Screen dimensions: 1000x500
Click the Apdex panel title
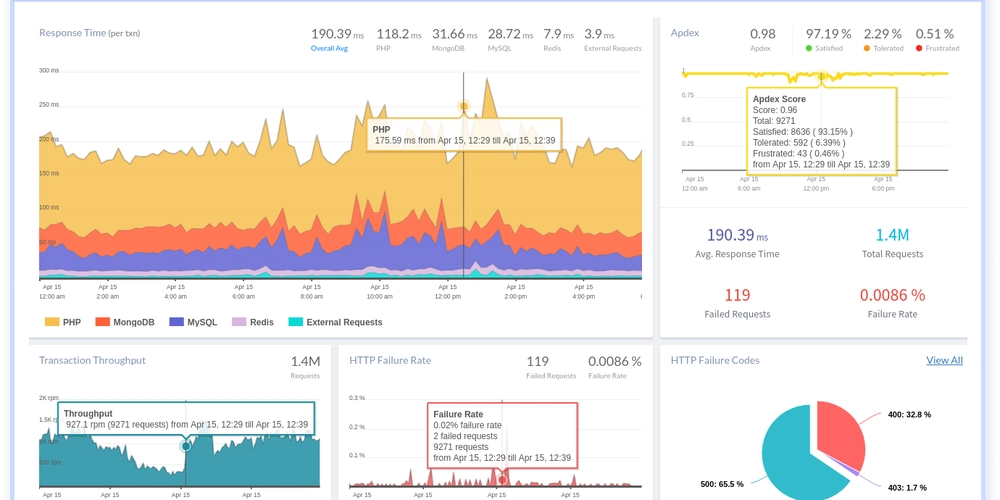(x=685, y=33)
